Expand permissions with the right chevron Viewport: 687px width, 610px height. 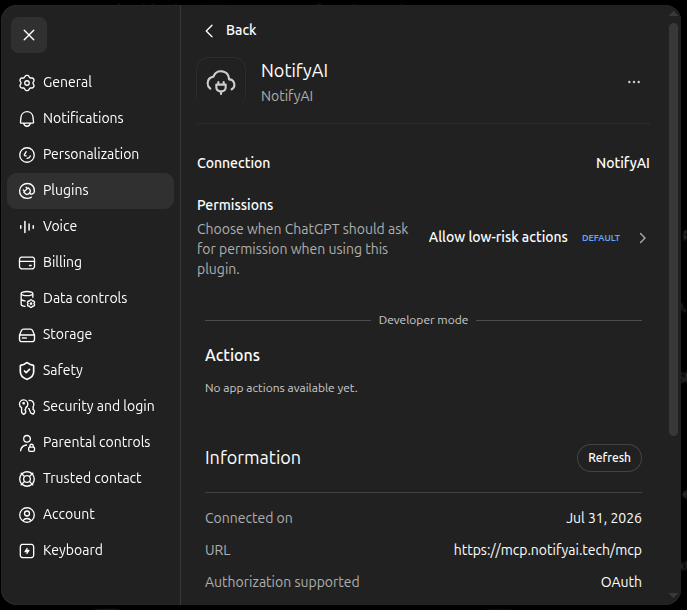coord(642,238)
